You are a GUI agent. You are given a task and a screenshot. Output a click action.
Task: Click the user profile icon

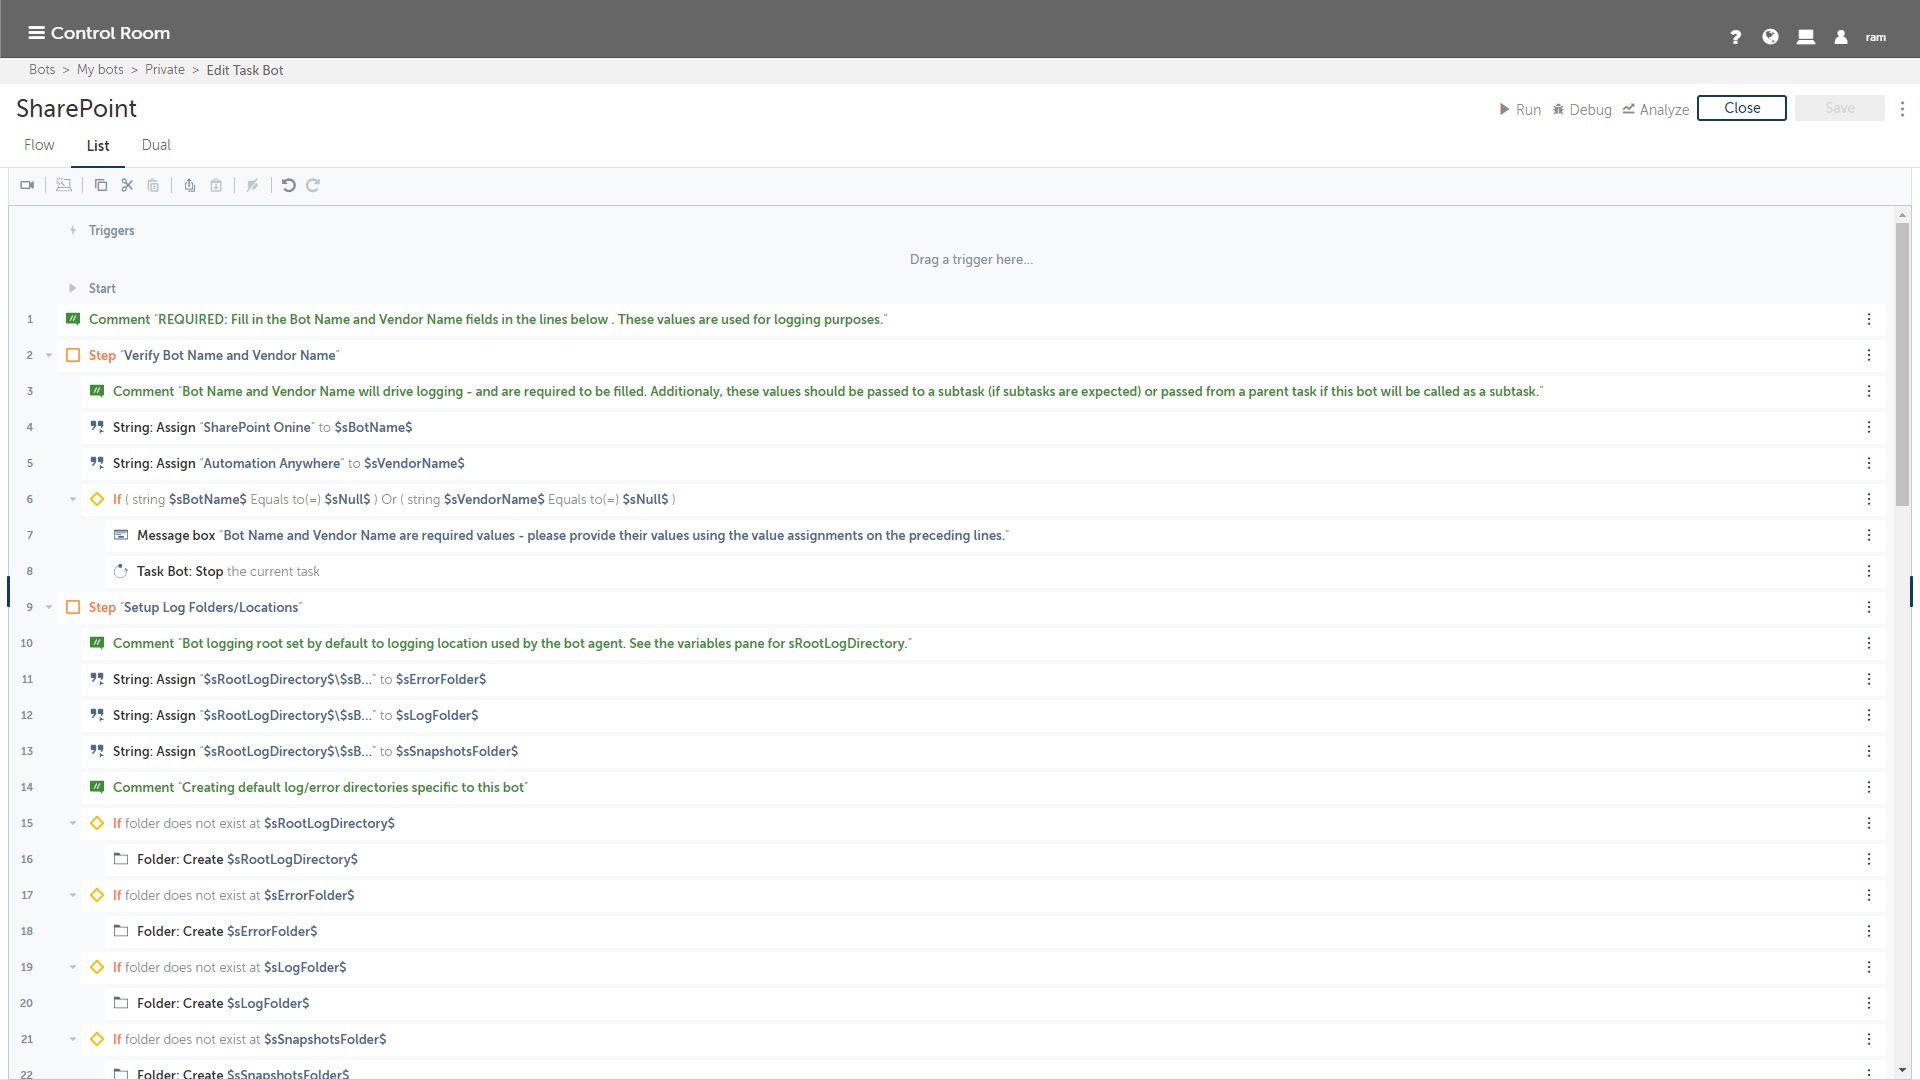(x=1840, y=37)
